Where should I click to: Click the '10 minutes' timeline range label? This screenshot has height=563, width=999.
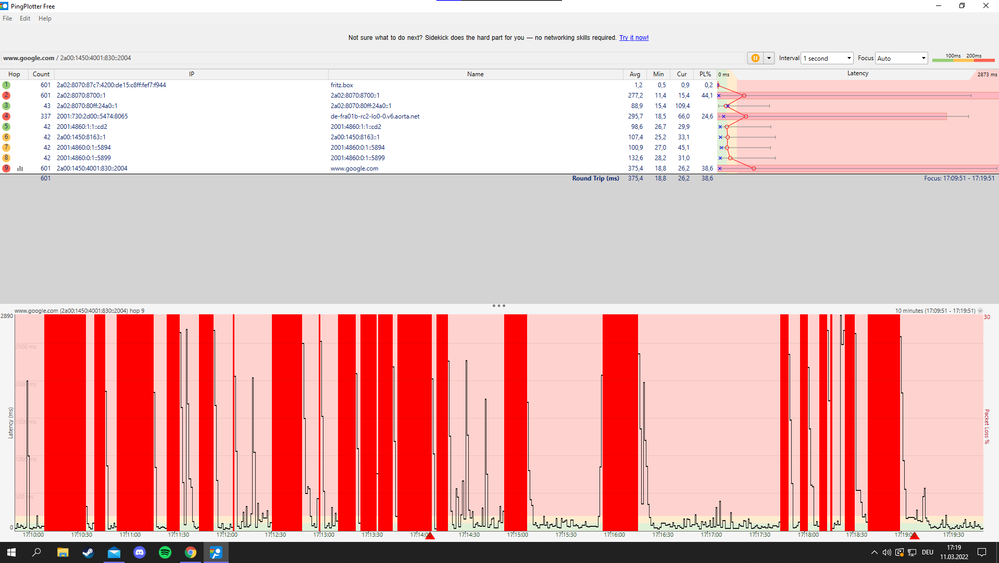point(935,311)
